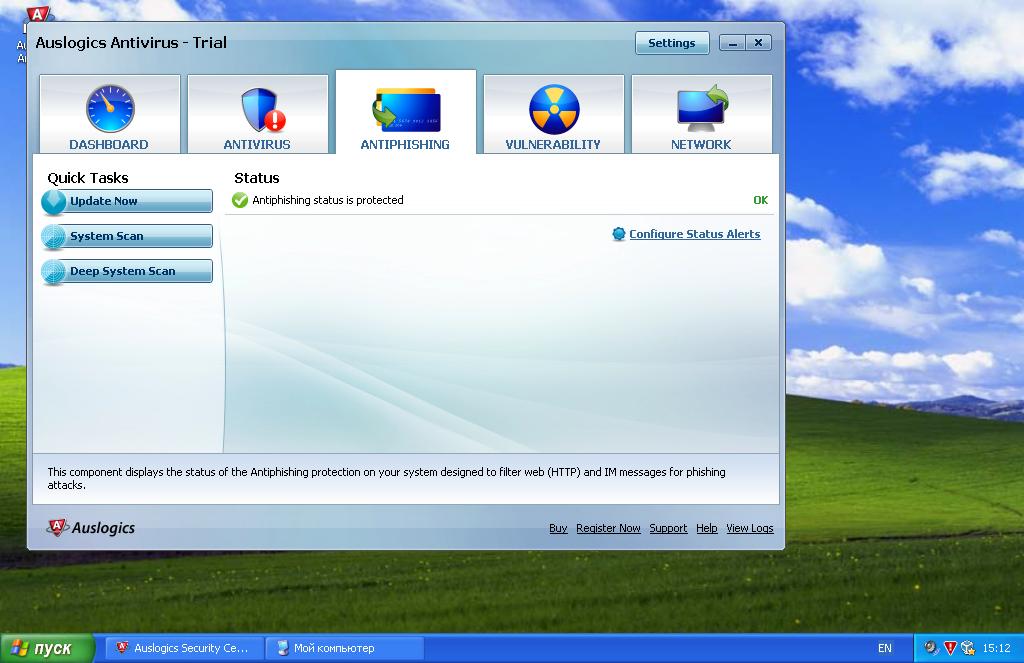Open the Register Now link
This screenshot has height=663, width=1024.
[608, 528]
